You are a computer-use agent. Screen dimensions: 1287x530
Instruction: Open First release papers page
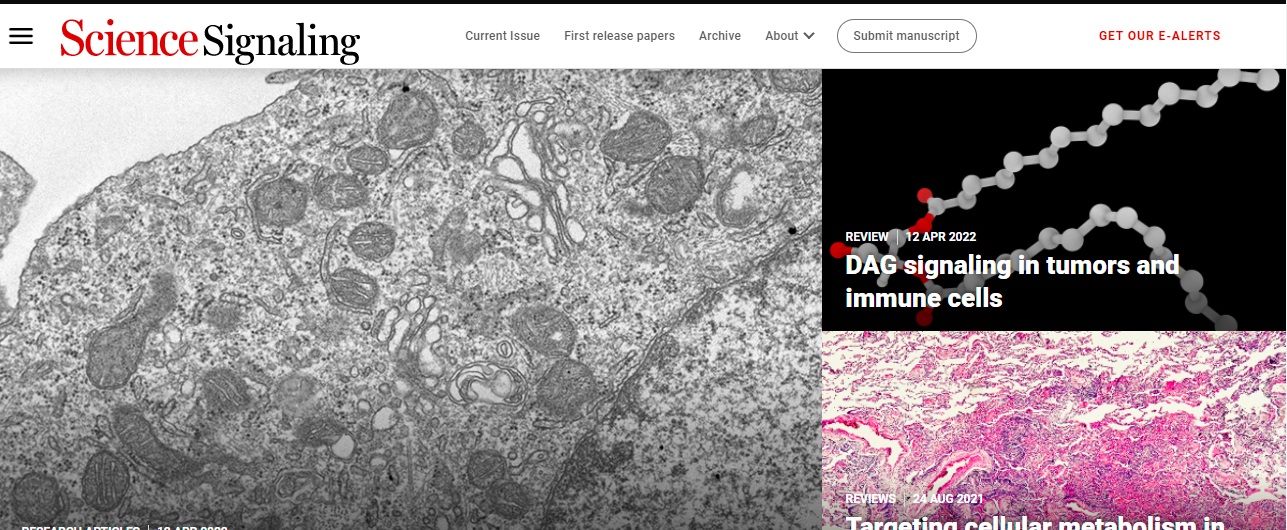(x=619, y=36)
